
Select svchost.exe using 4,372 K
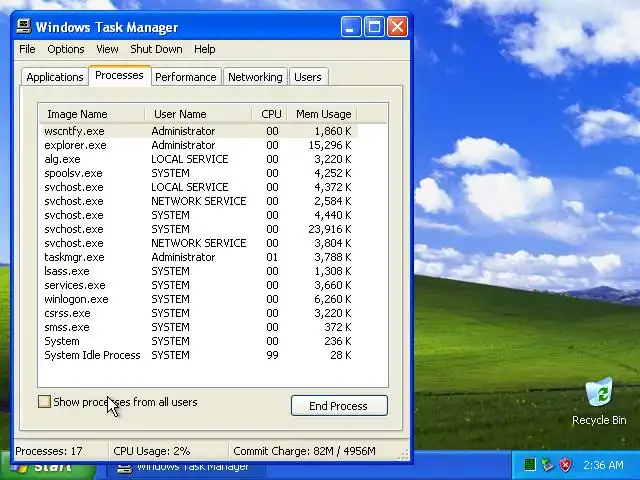point(198,187)
